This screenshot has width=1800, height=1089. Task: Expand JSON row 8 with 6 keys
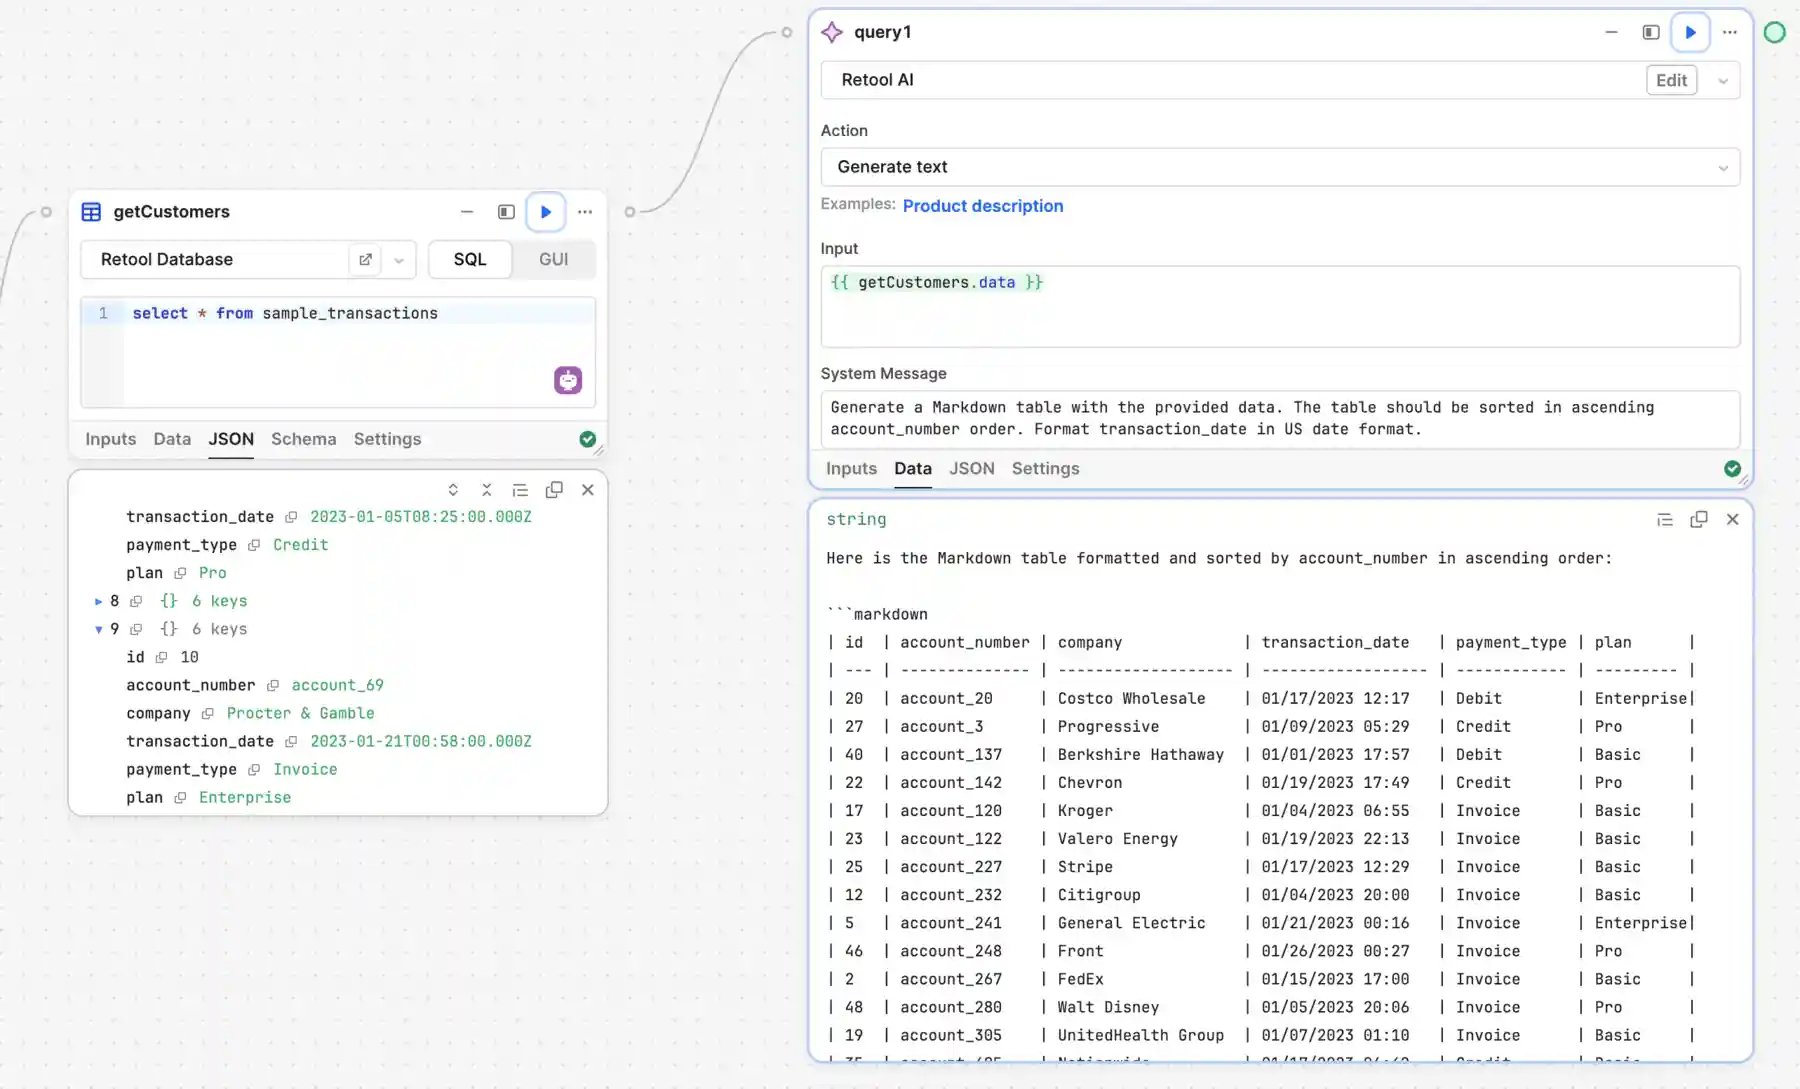(x=99, y=601)
